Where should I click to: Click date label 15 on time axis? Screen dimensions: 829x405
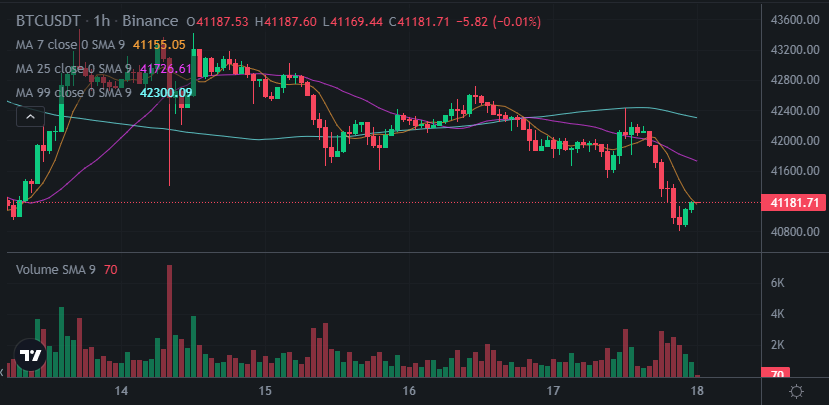pos(265,391)
